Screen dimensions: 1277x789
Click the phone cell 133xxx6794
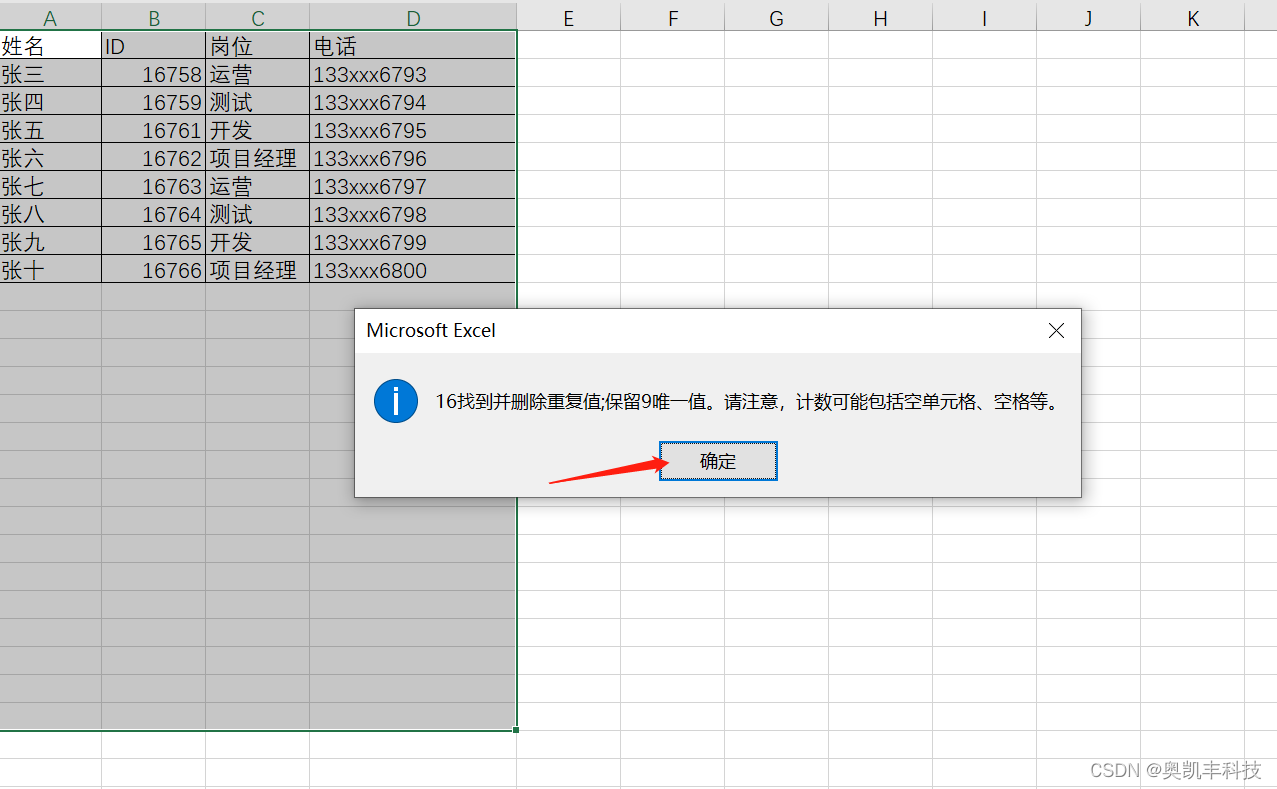pyautogui.click(x=413, y=102)
